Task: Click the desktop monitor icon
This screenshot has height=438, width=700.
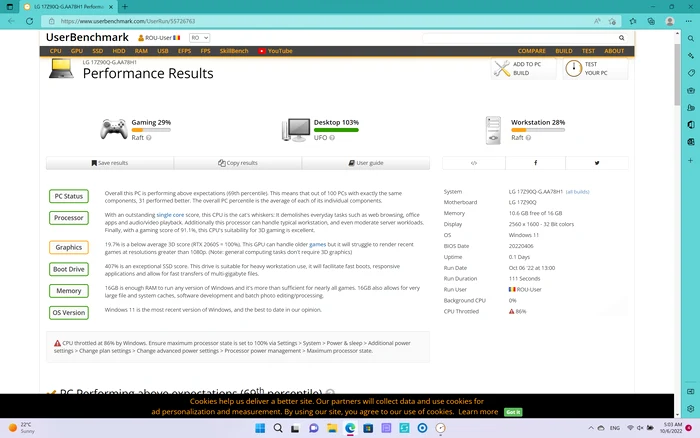Action: 296,130
